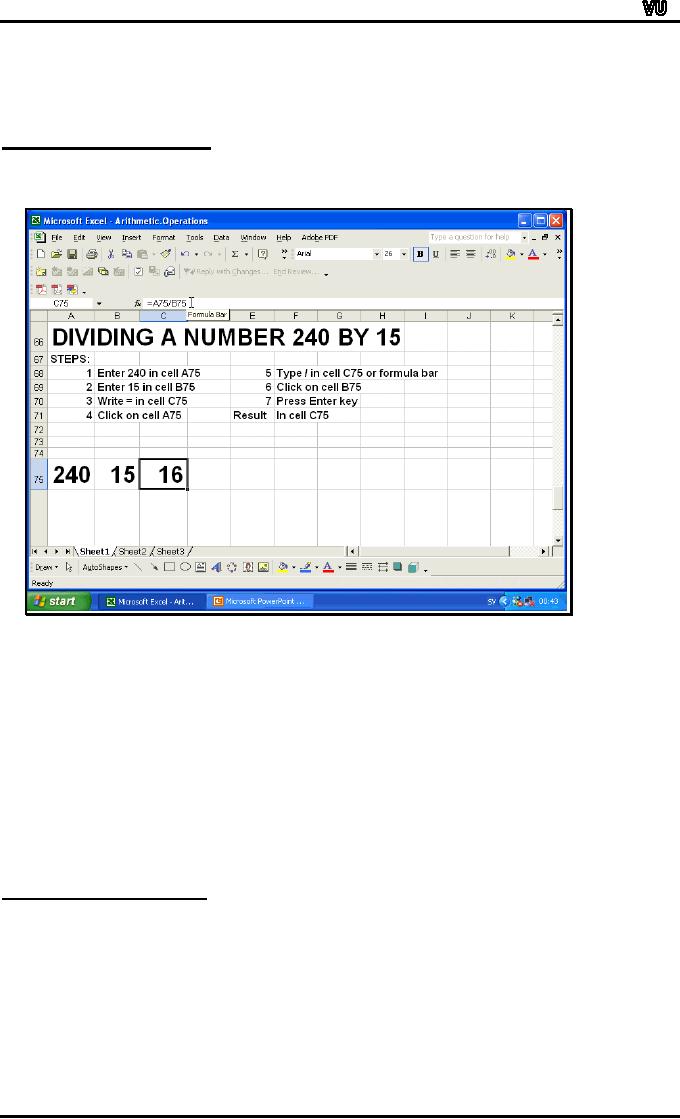Viewport: 680px width, 1119px height.
Task: Click the Windows start button
Action: coord(59,602)
